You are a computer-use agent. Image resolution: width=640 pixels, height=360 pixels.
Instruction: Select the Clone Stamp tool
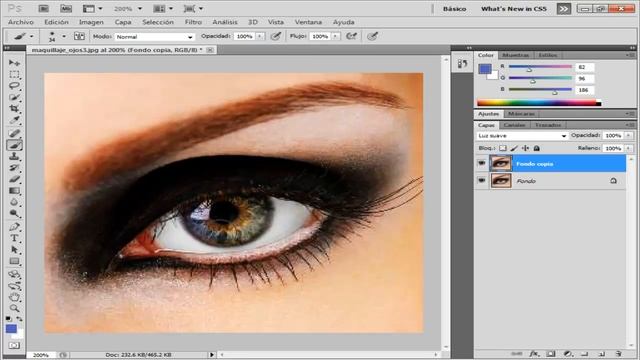point(14,156)
